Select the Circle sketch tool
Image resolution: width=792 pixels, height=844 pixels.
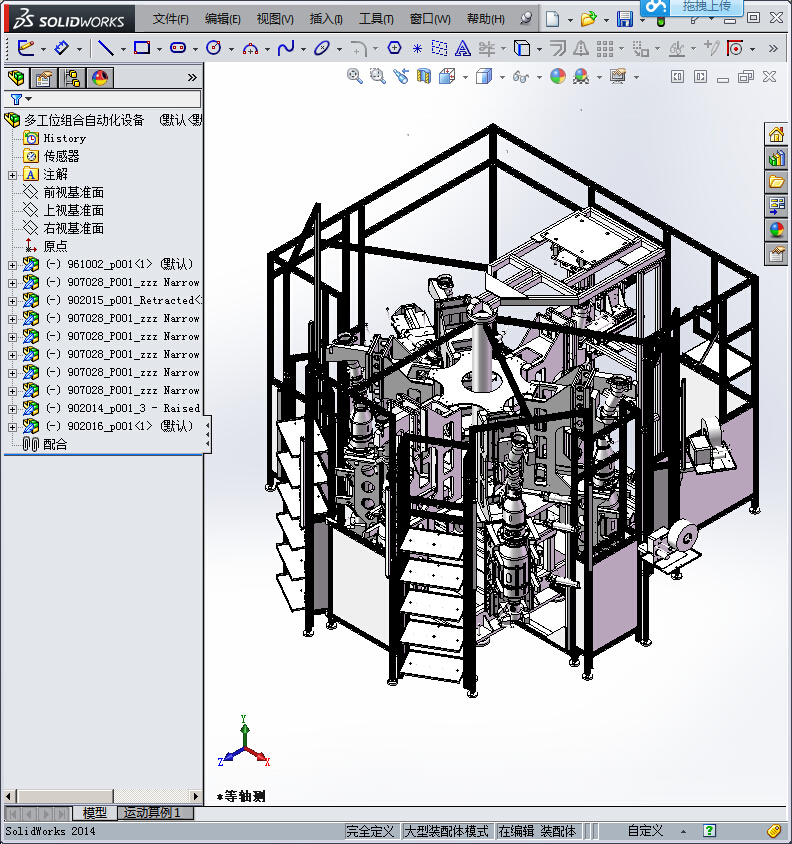pos(214,48)
